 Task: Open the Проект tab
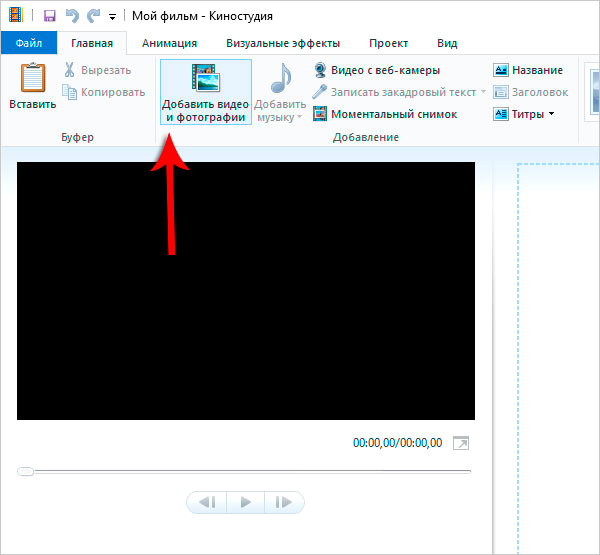(388, 43)
